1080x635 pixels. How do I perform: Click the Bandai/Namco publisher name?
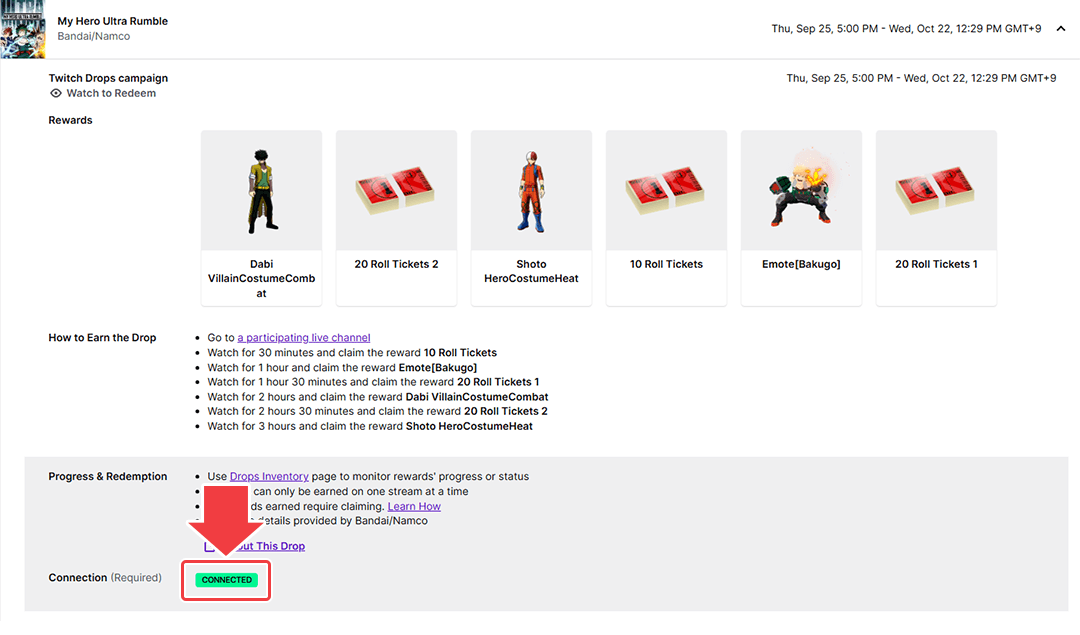click(x=94, y=37)
